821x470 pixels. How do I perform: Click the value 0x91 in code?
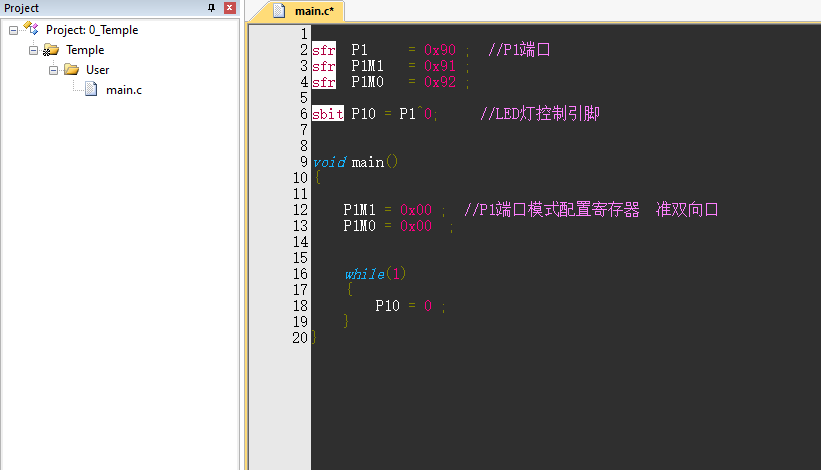(440, 66)
